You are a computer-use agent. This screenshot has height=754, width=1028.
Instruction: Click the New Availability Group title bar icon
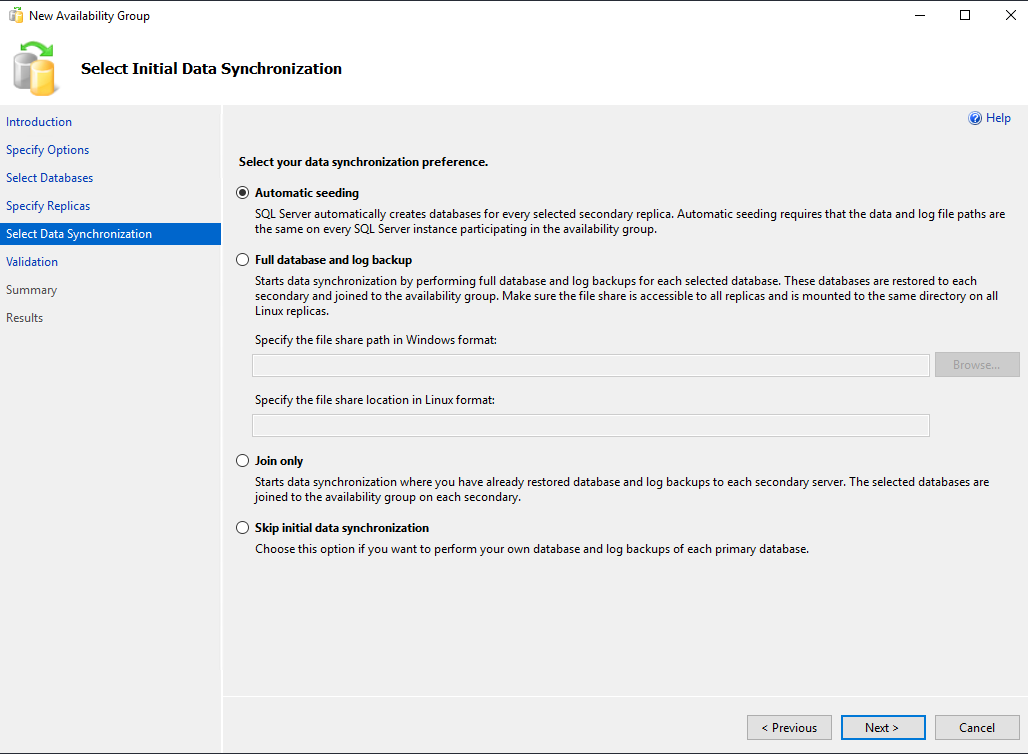point(16,15)
